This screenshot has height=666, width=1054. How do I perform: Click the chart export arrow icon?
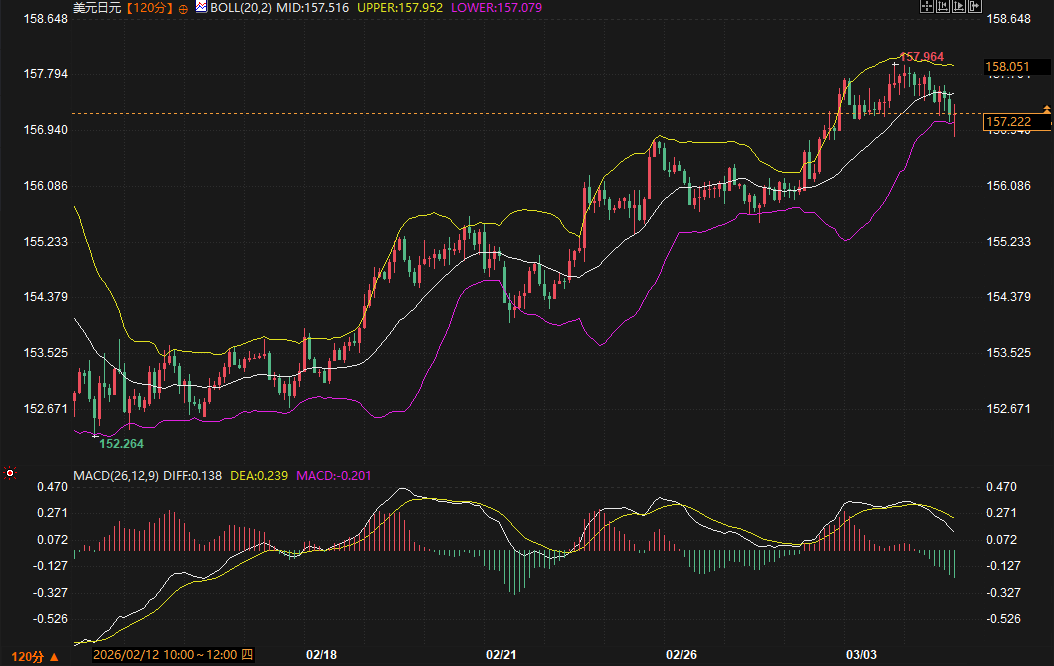point(973,7)
